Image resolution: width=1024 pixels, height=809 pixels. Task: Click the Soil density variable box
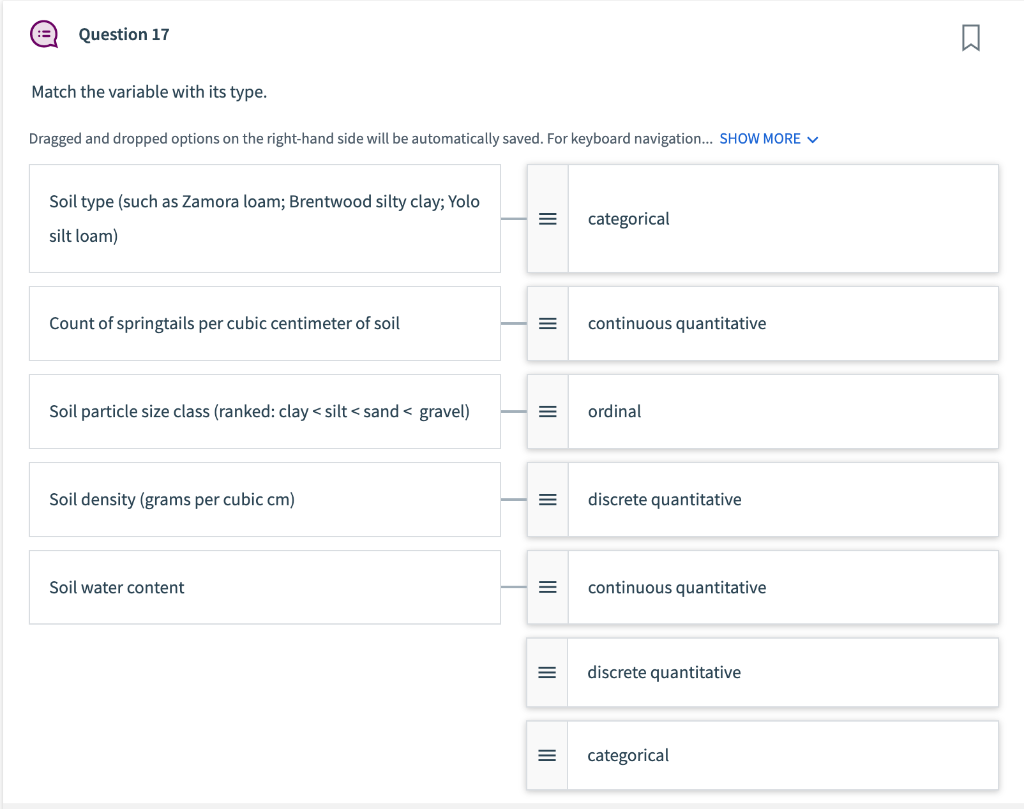(x=264, y=500)
